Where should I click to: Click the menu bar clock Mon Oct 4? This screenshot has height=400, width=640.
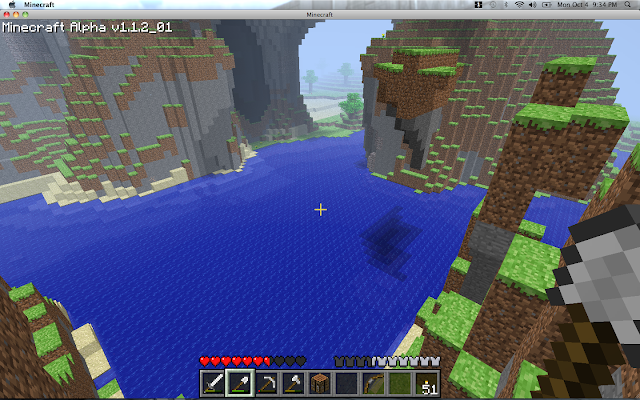click(x=587, y=4)
